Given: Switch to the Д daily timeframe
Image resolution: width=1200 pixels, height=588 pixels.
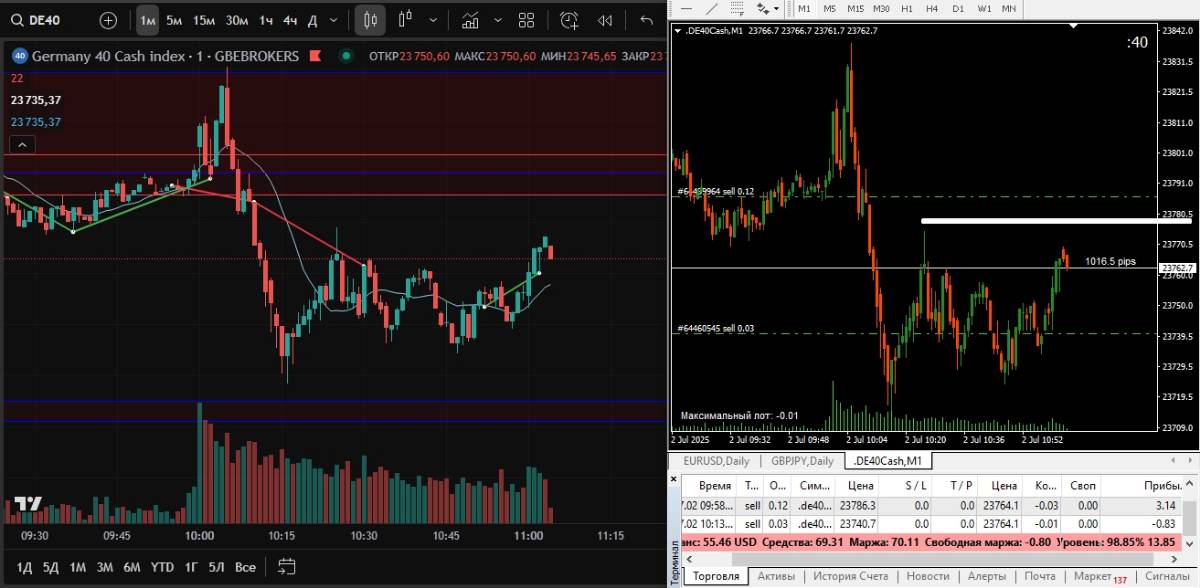Looking at the screenshot, I should pyautogui.click(x=312, y=20).
